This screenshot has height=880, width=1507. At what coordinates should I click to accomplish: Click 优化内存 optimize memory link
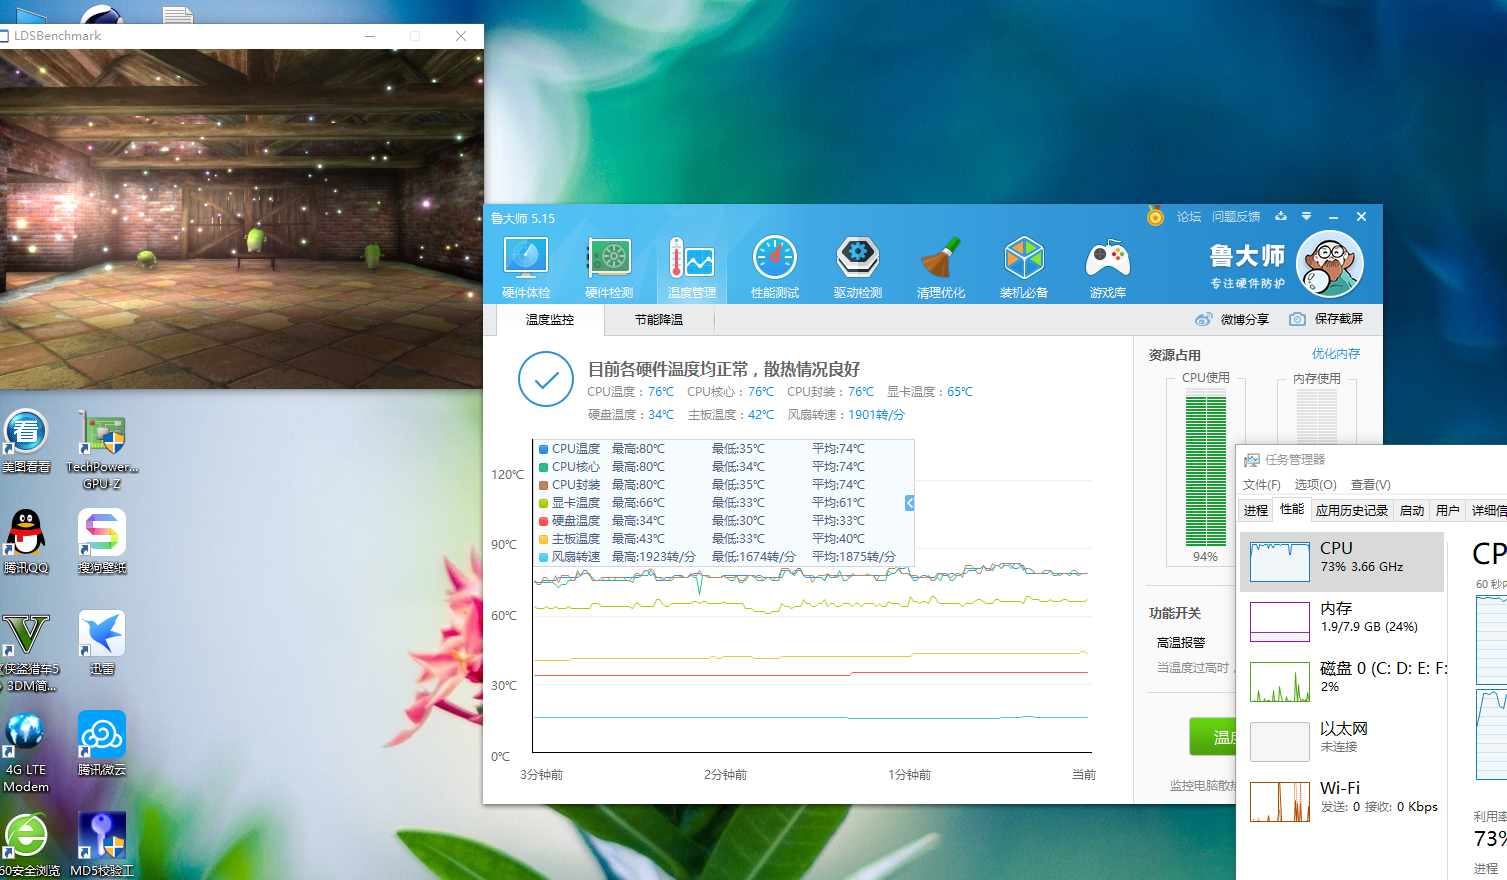coord(1336,354)
